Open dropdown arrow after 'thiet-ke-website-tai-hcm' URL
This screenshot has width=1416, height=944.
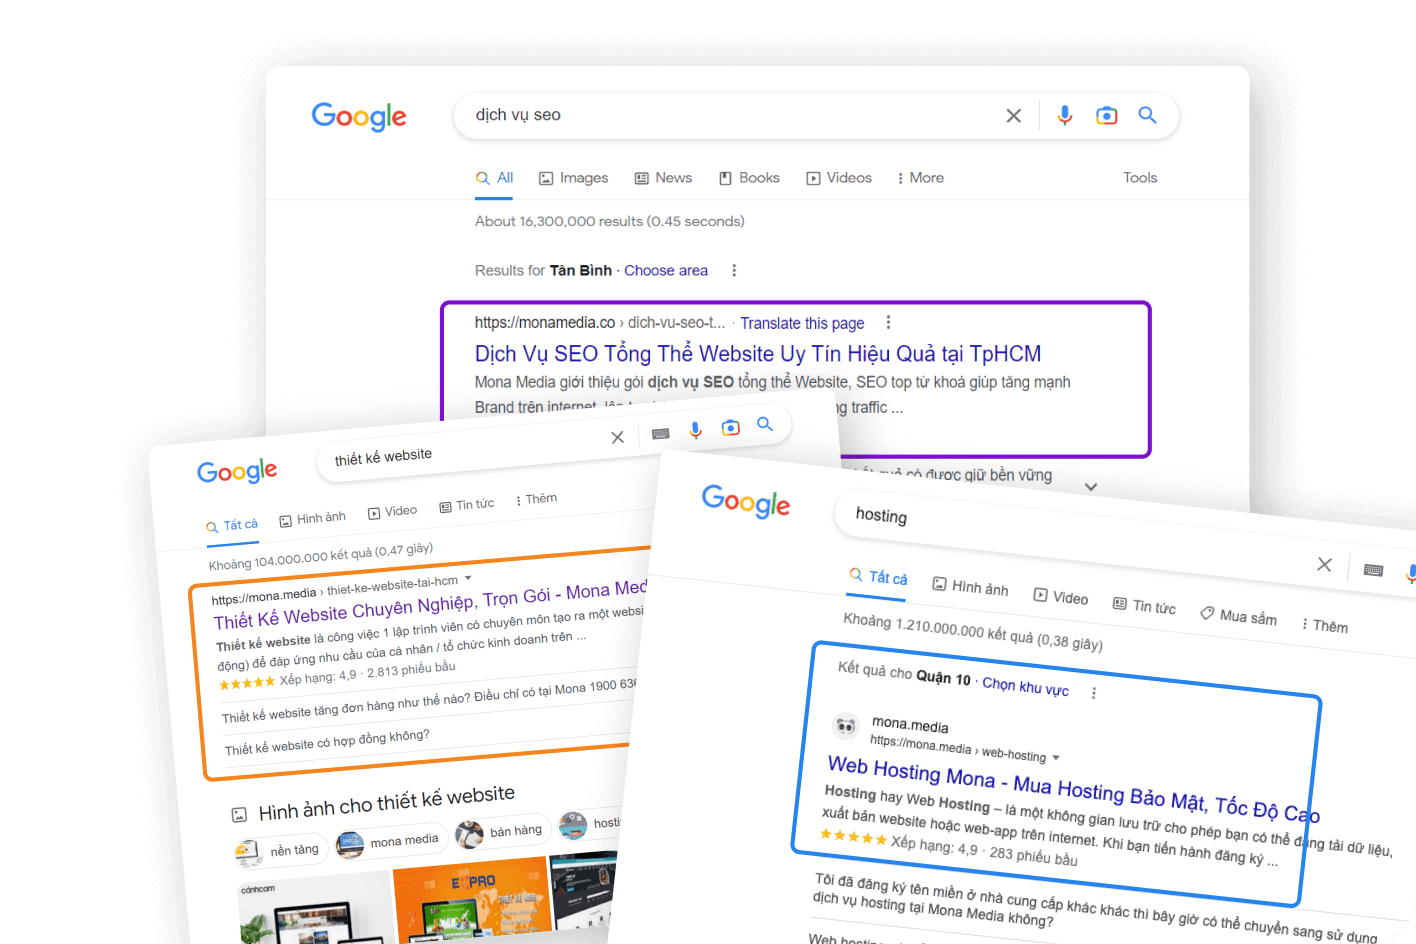pyautogui.click(x=468, y=579)
